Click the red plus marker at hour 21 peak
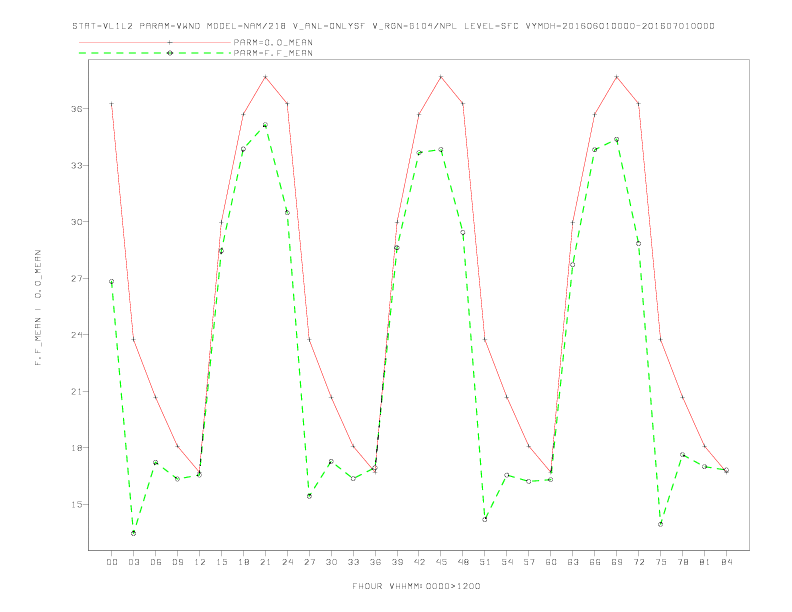792x612 pixels. 265,77
